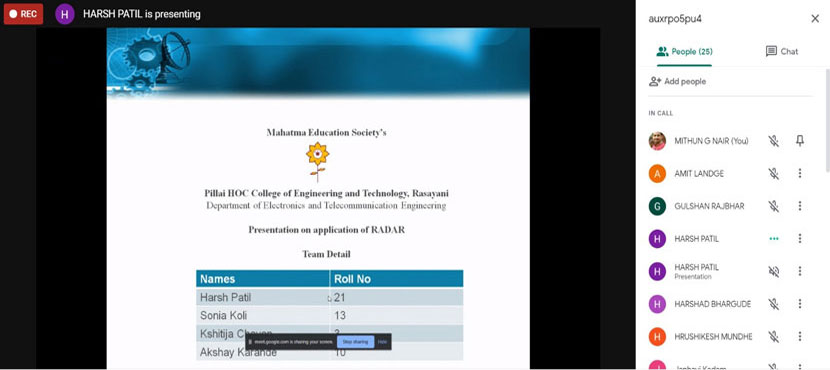Click Add people
This screenshot has width=830, height=370.
(677, 82)
